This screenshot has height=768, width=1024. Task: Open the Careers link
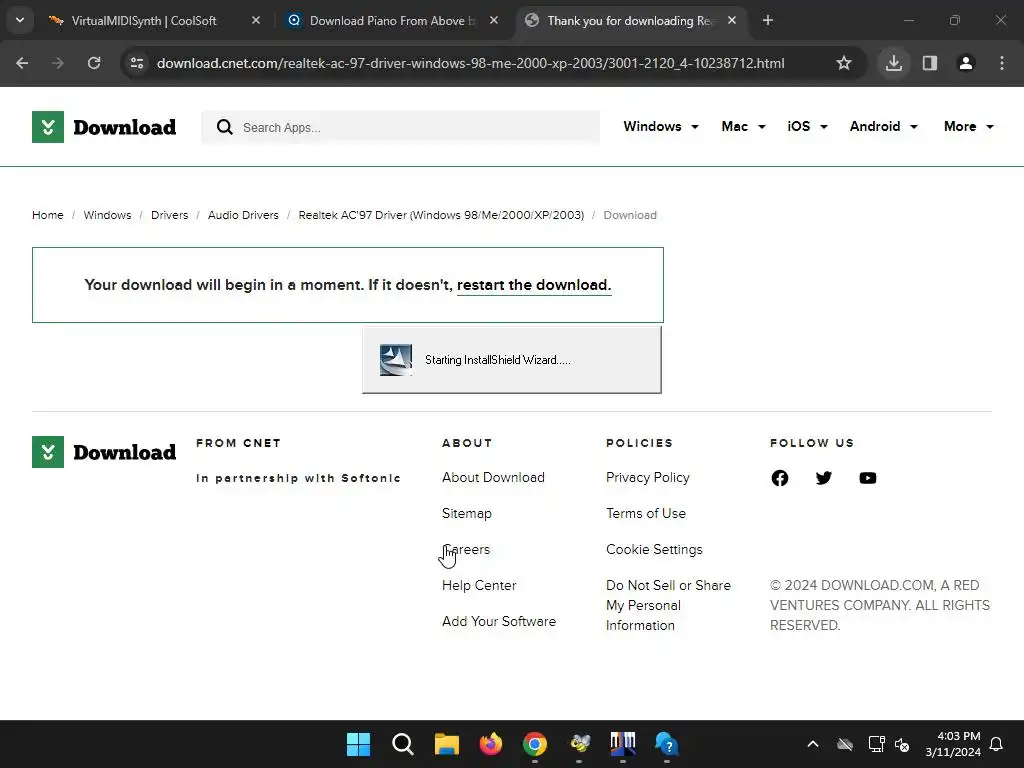466,549
